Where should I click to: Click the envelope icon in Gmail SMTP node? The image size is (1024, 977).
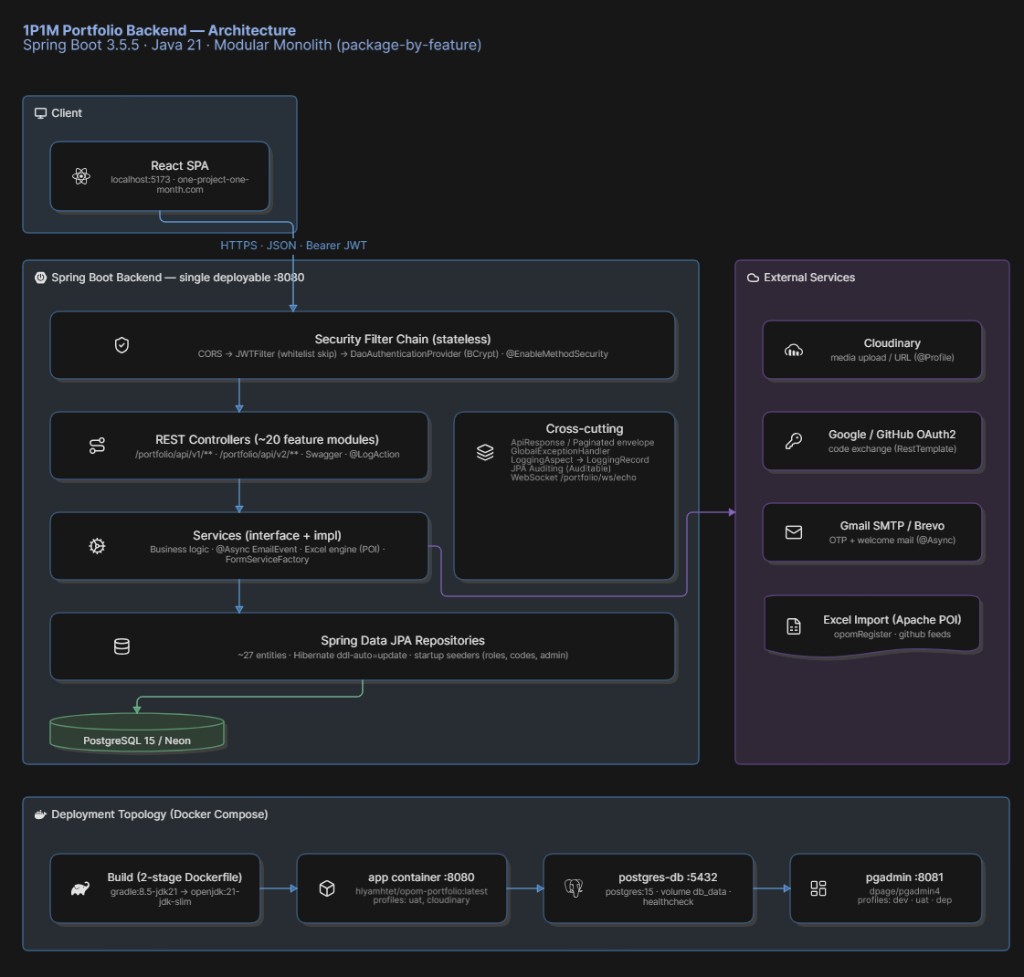tap(793, 532)
